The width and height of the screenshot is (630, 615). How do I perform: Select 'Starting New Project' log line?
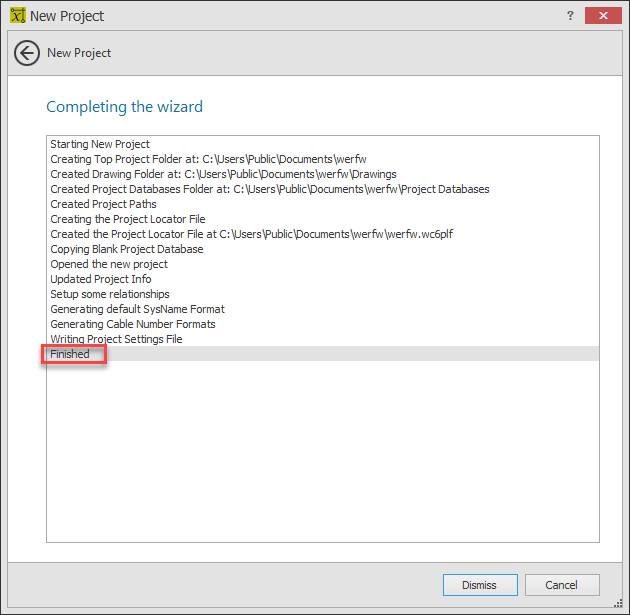click(323, 144)
